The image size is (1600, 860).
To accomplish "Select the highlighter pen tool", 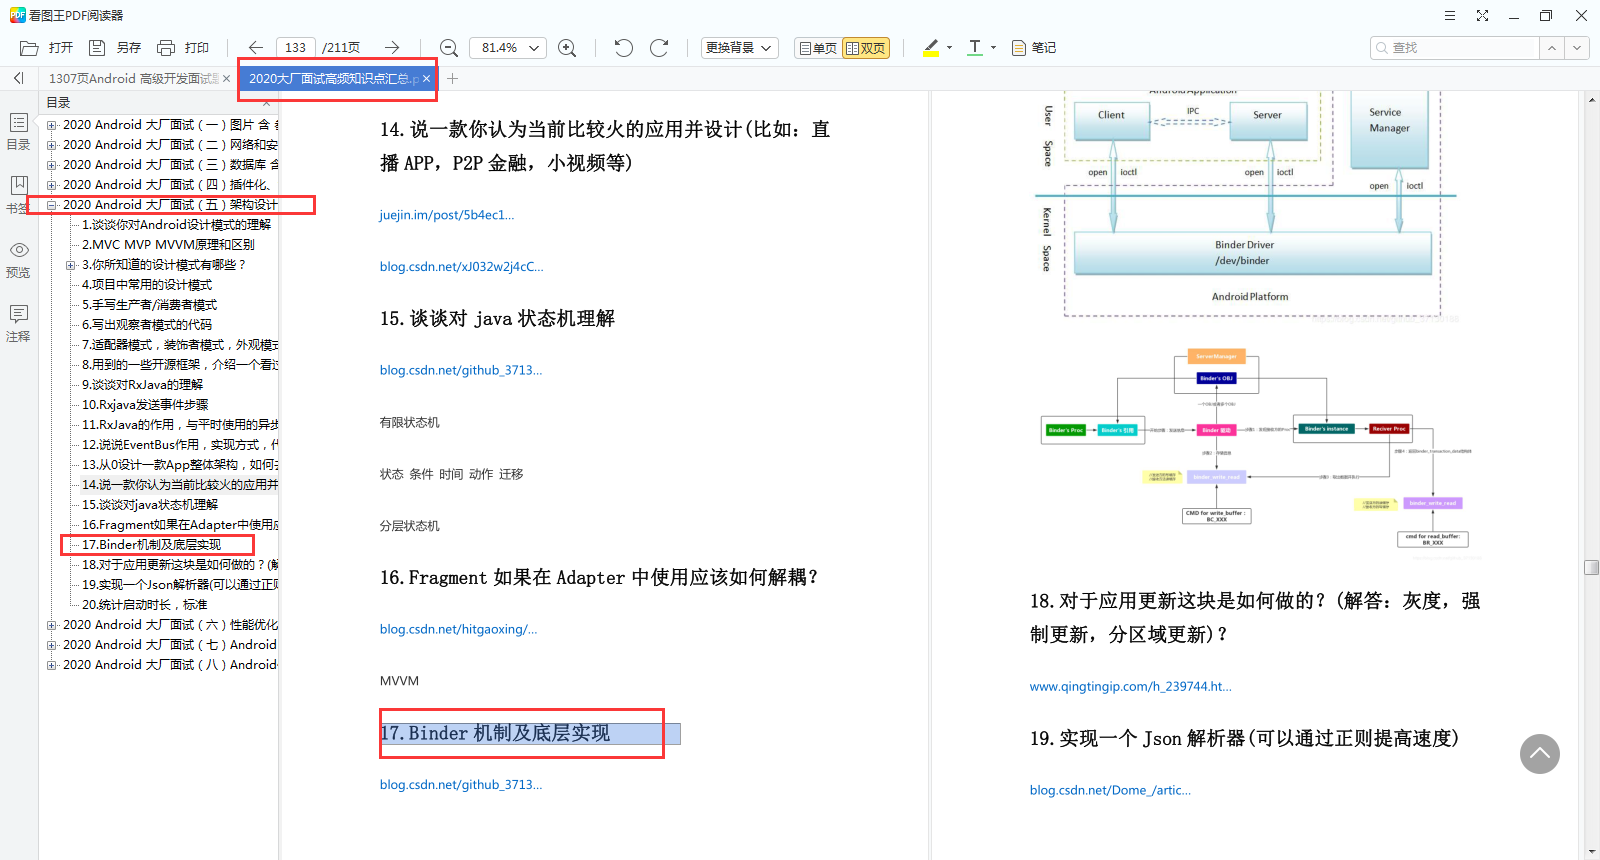I will tap(931, 47).
